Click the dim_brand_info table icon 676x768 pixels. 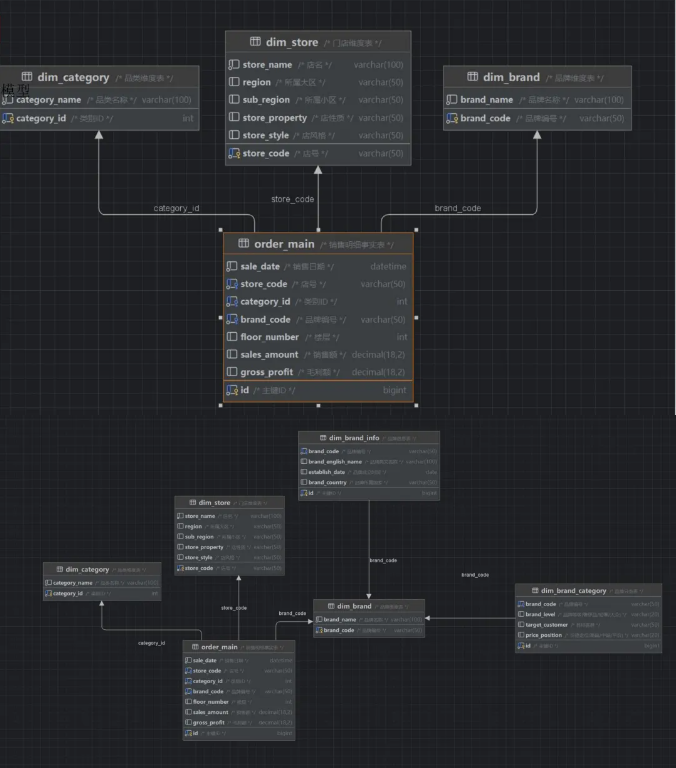(x=321, y=438)
